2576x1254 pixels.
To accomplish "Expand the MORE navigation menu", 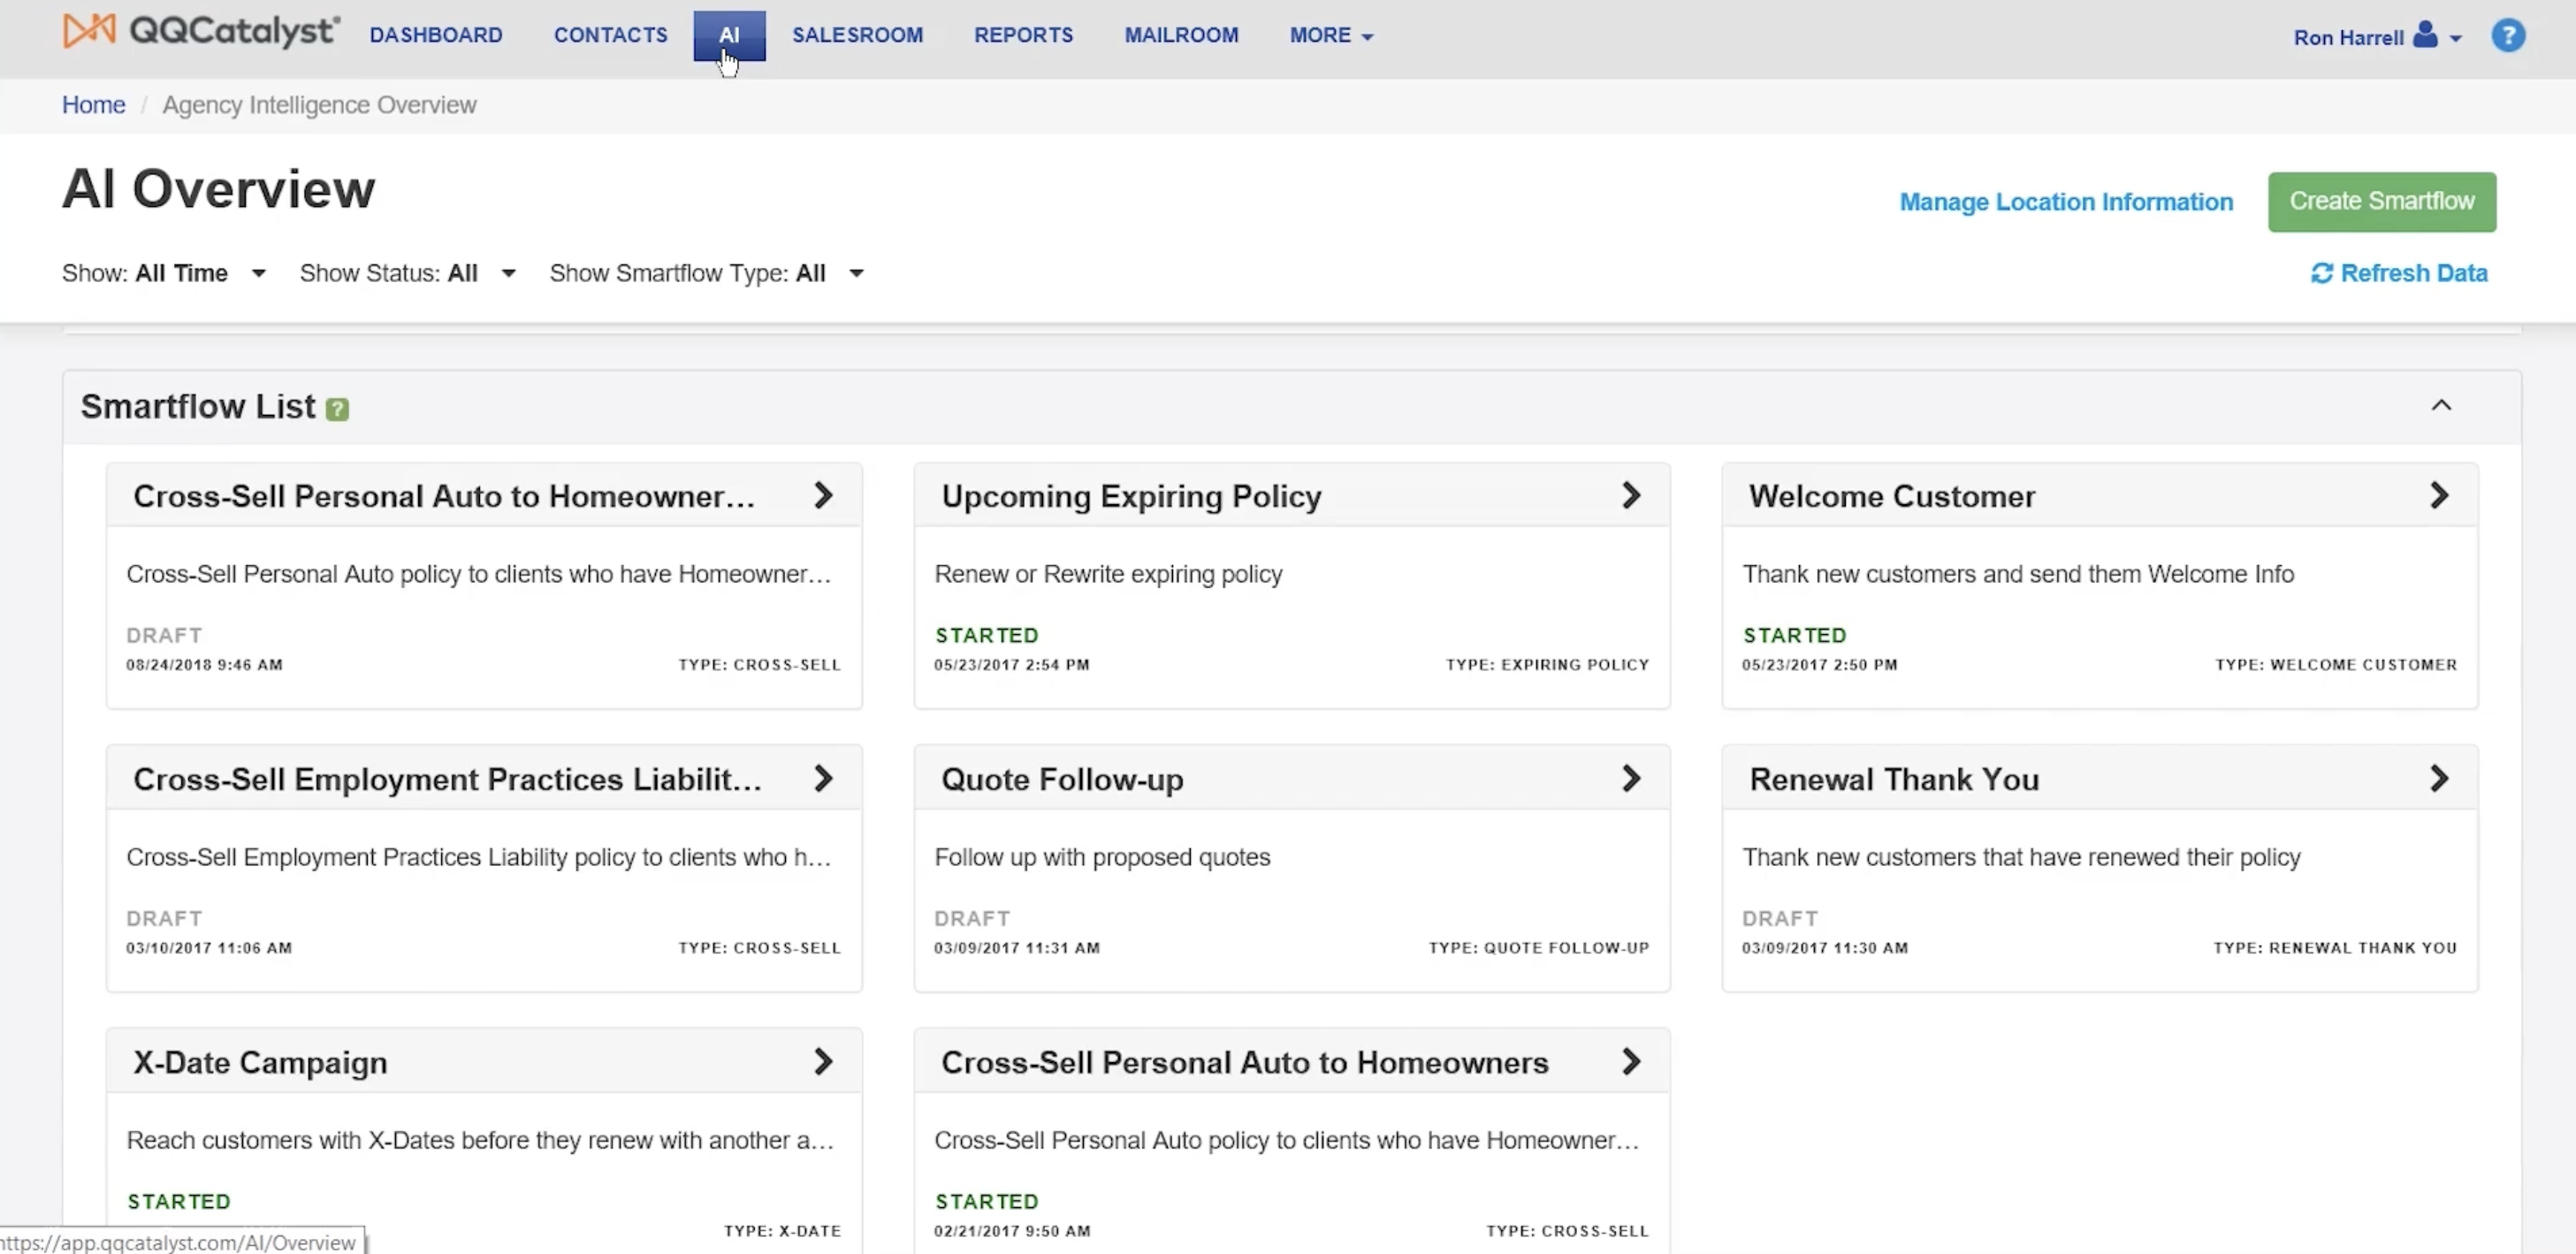I will pyautogui.click(x=1330, y=35).
